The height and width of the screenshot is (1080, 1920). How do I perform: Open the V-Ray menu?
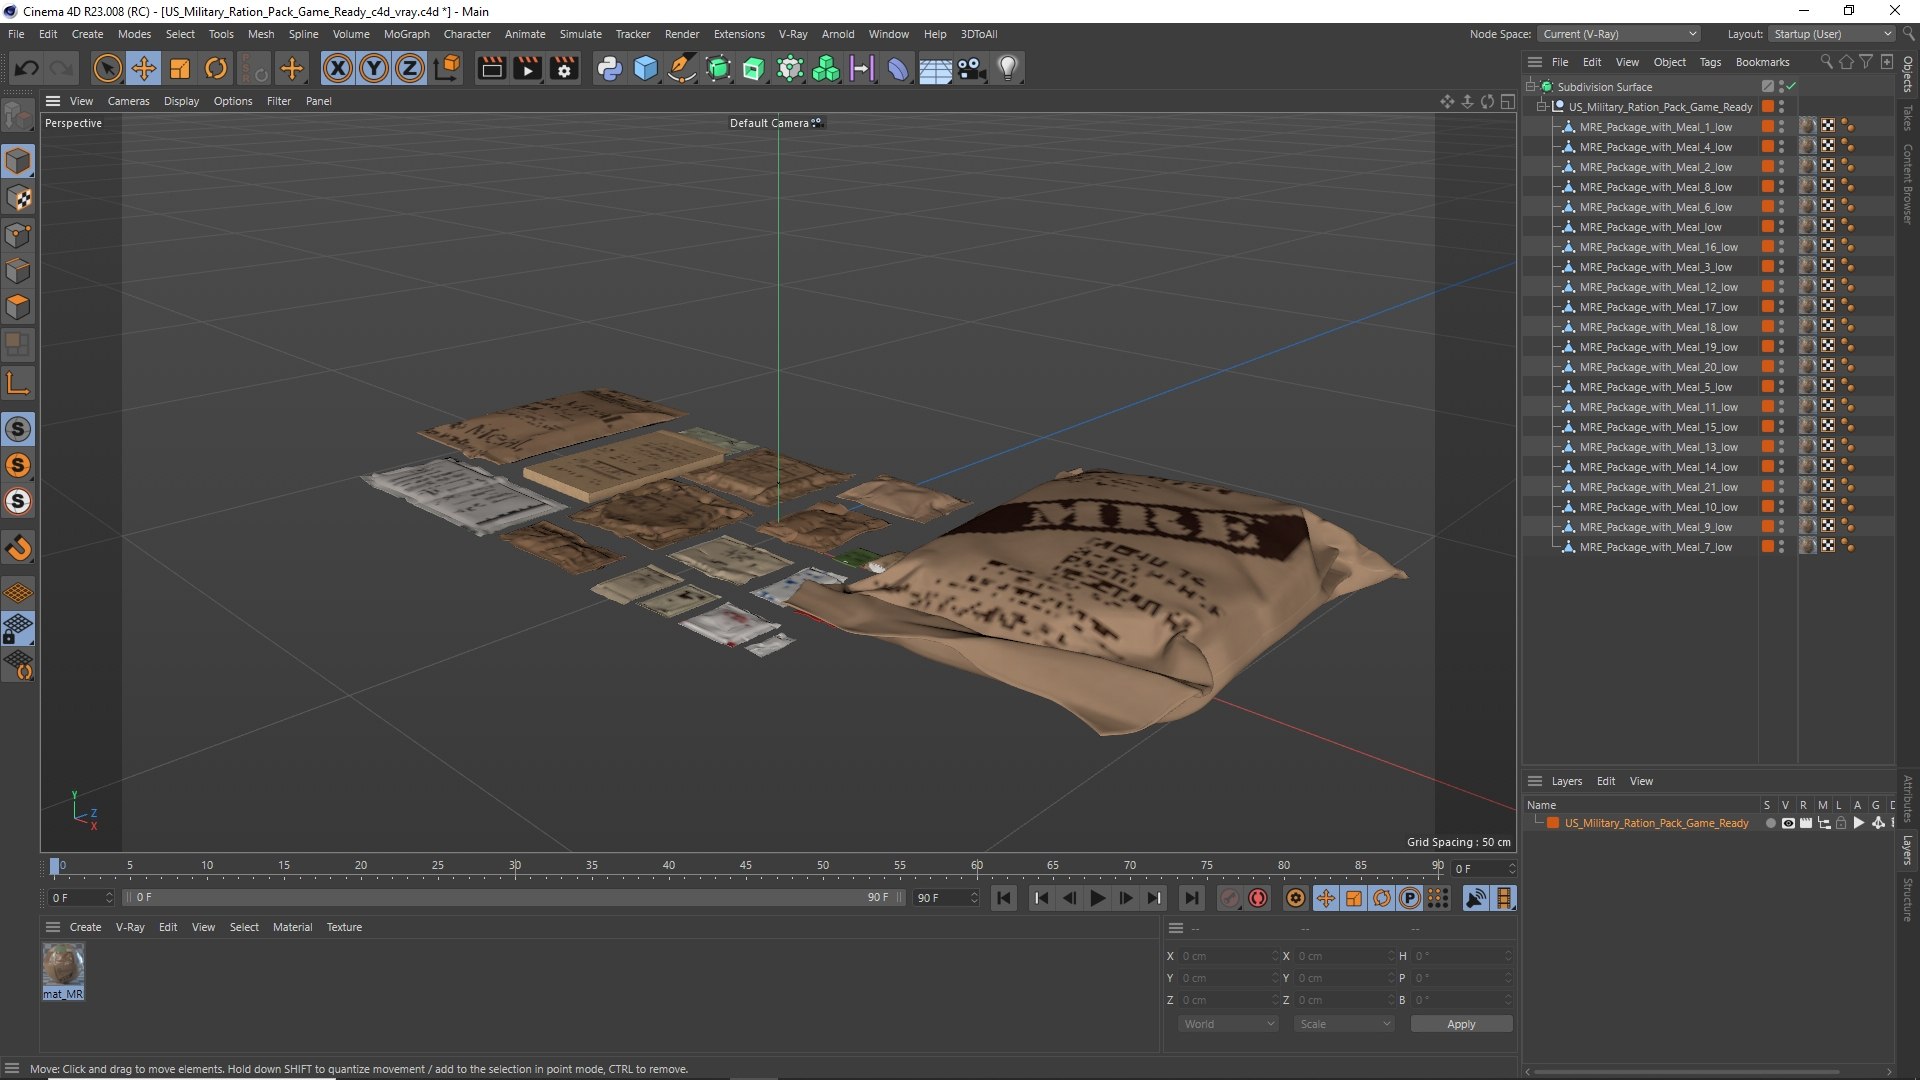click(793, 34)
